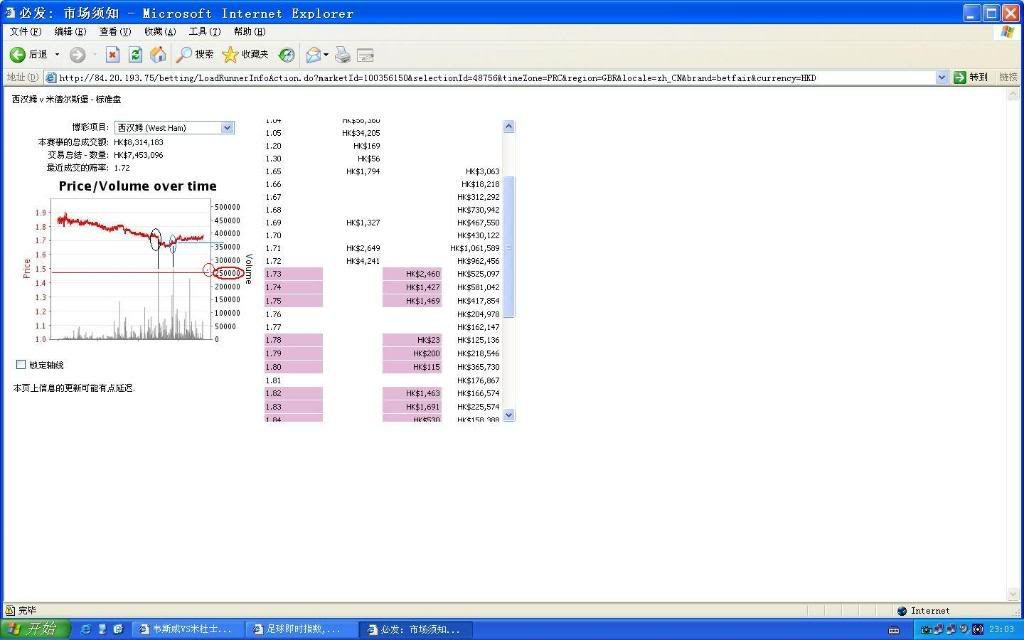The width and height of the screenshot is (1024, 640).
Task: Click the 转到 Go button
Action: (970, 77)
